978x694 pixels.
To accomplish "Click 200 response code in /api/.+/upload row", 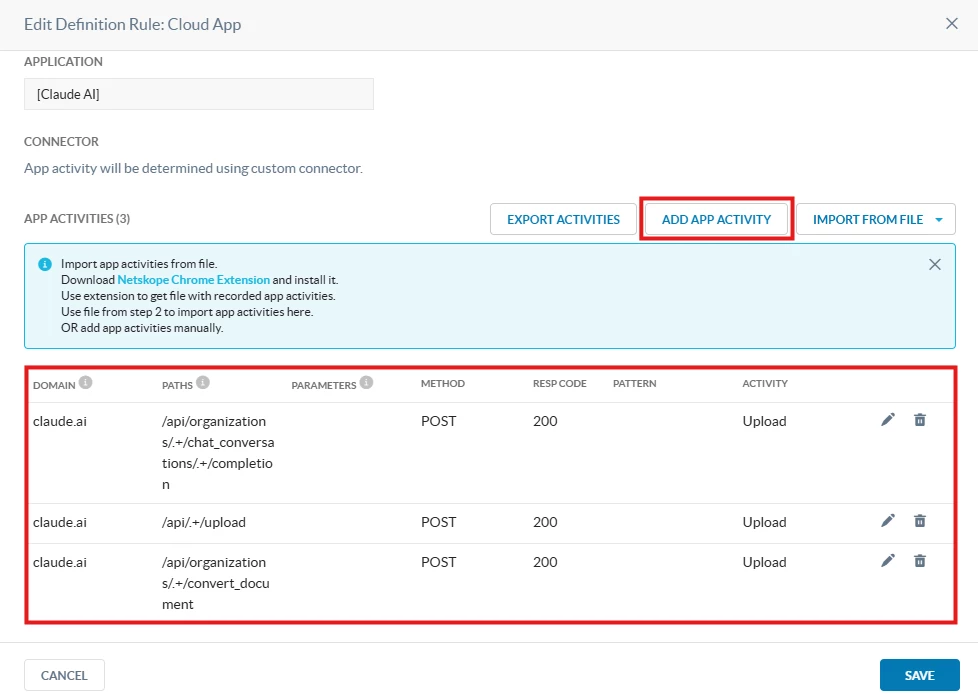I will tap(545, 523).
